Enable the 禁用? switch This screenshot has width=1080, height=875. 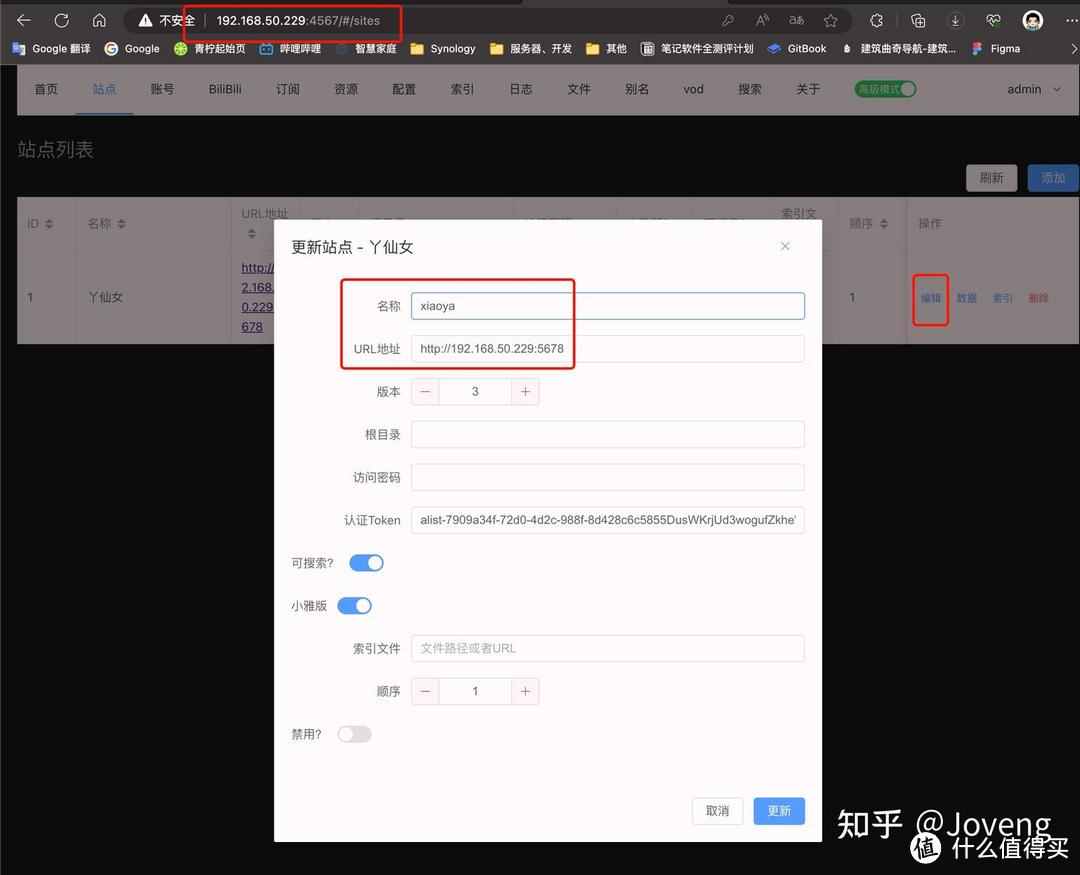pos(354,734)
